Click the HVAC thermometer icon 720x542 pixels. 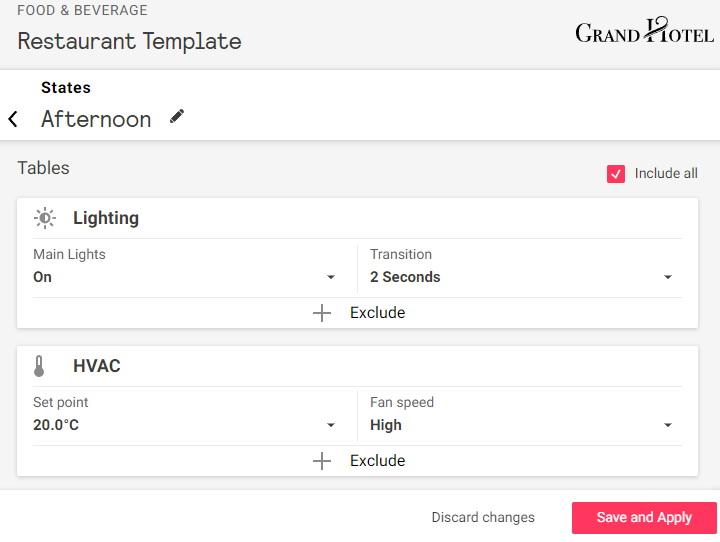[39, 366]
